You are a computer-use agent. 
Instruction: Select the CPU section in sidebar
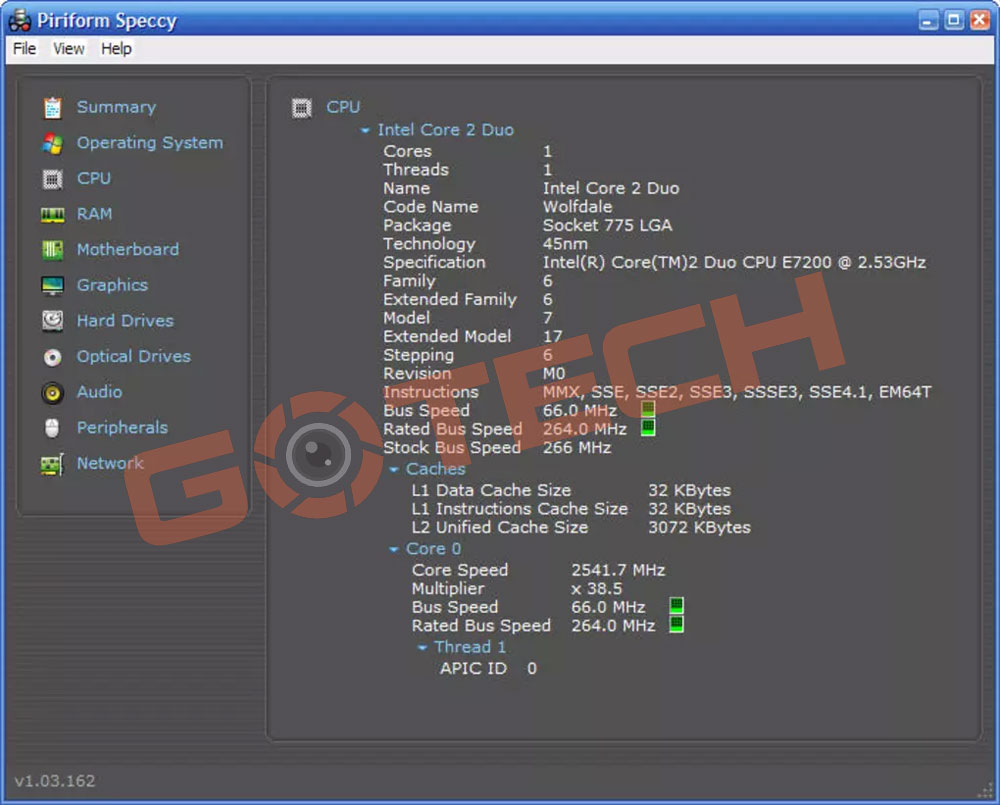tap(93, 179)
